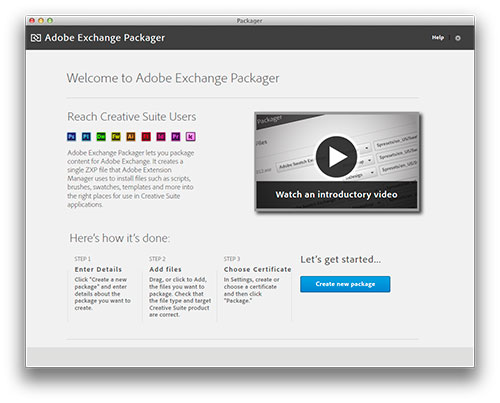The height and width of the screenshot is (403, 500).
Task: Click the video preview thumbnail image
Action: (x=337, y=161)
